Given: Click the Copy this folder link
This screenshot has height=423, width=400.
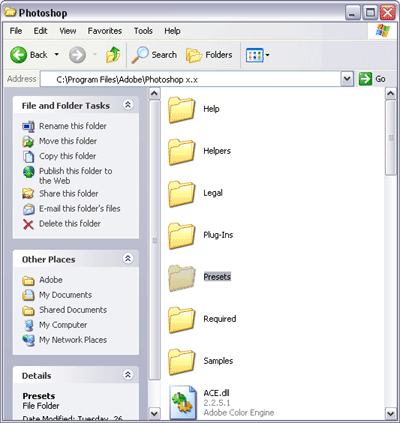Looking at the screenshot, I should pos(68,156).
